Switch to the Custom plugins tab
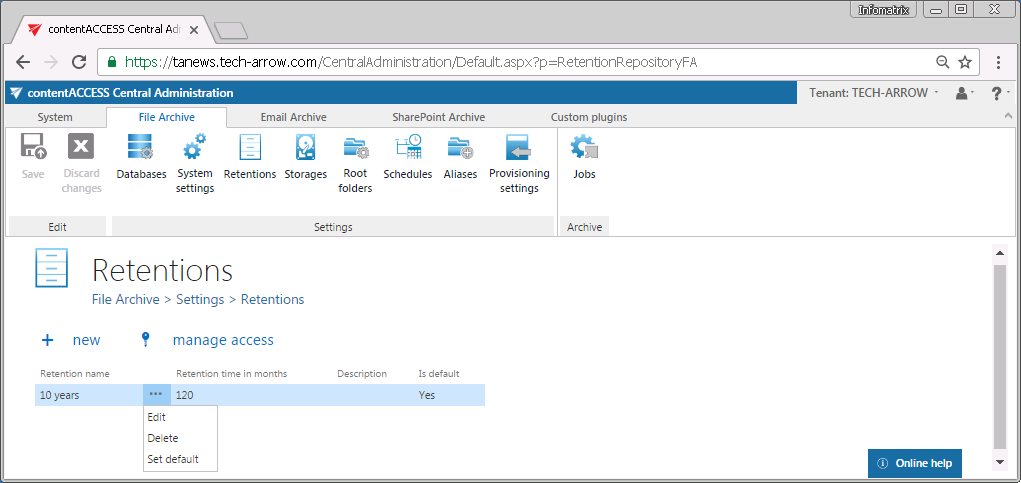Image resolution: width=1021 pixels, height=483 pixels. tap(589, 117)
